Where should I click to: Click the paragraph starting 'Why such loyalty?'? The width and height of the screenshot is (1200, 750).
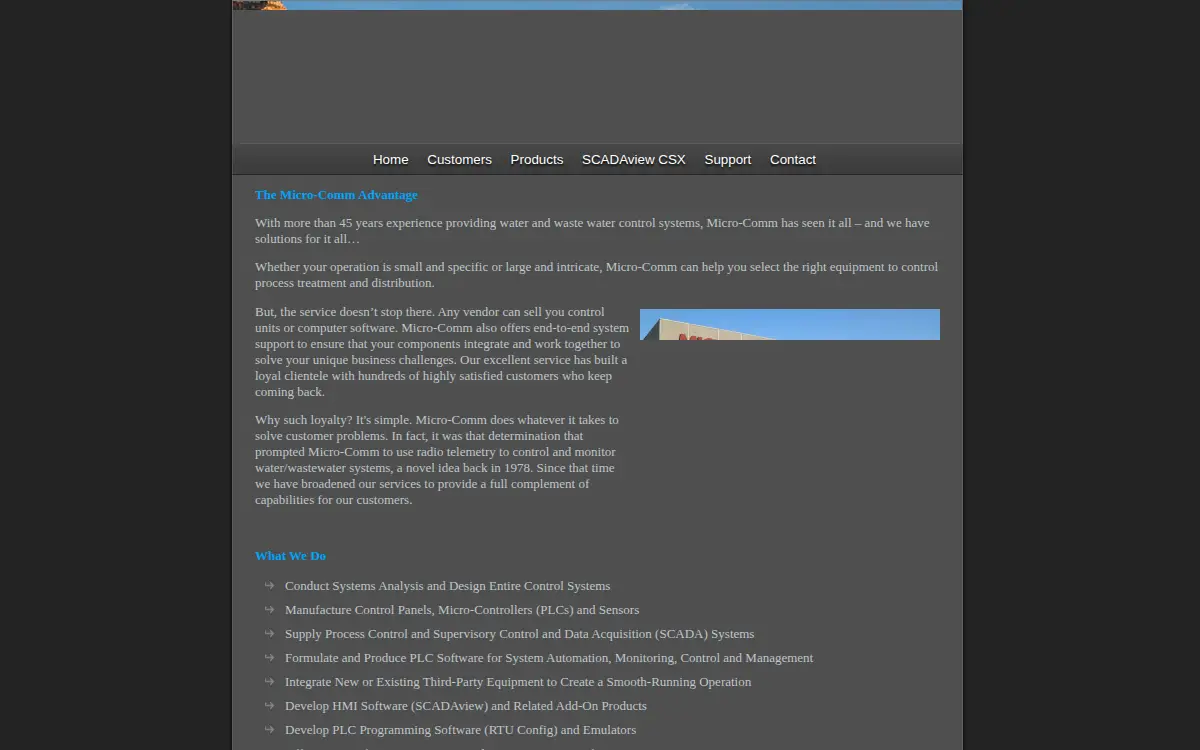[x=437, y=460]
